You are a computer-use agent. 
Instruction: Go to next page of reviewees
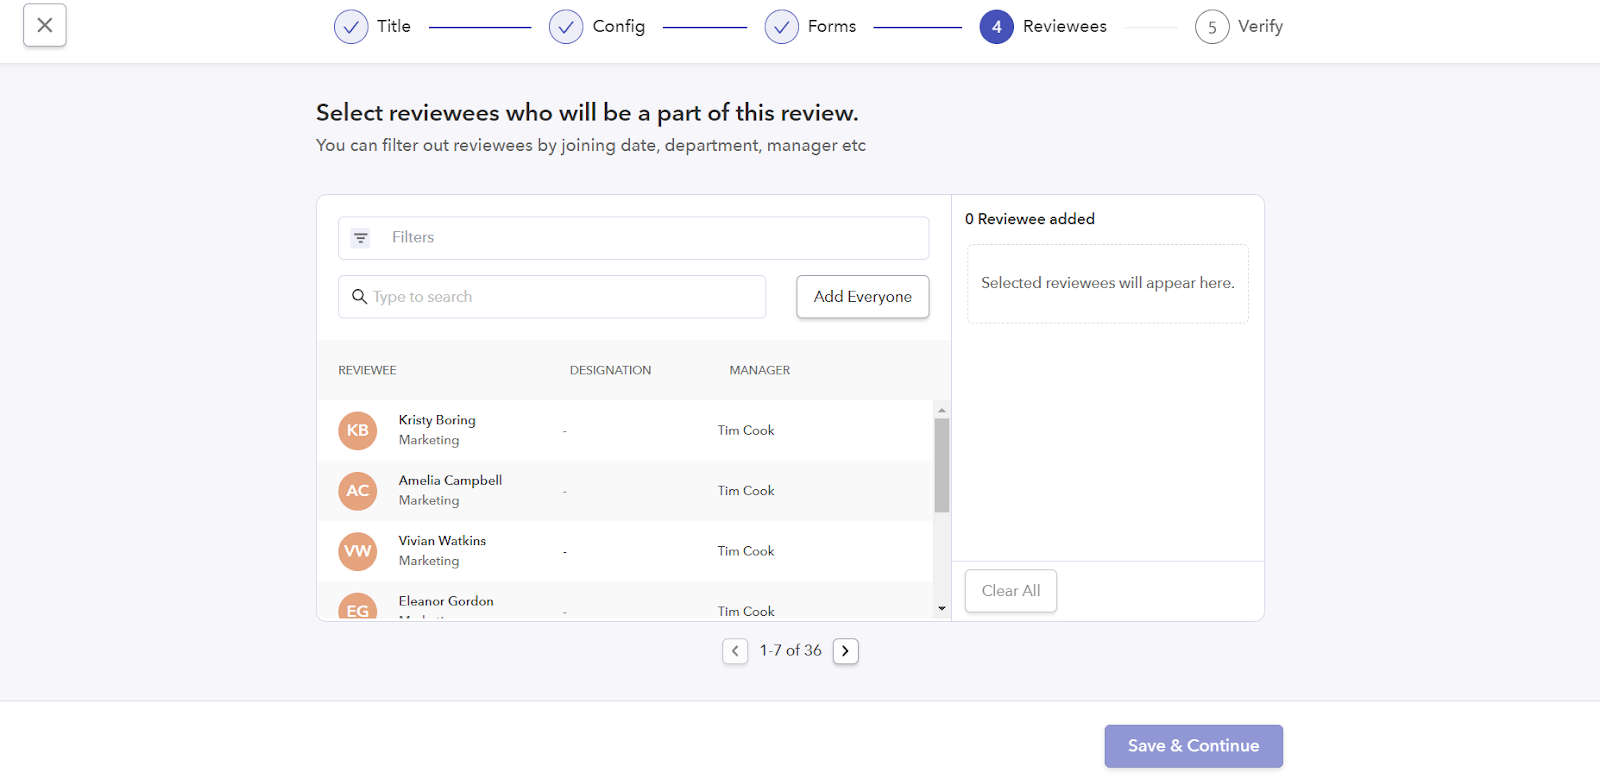click(x=846, y=651)
